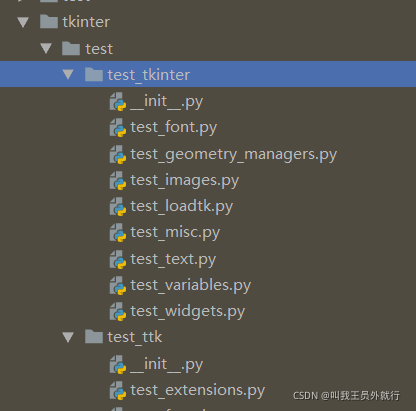Click the test folder name label

tap(99, 49)
